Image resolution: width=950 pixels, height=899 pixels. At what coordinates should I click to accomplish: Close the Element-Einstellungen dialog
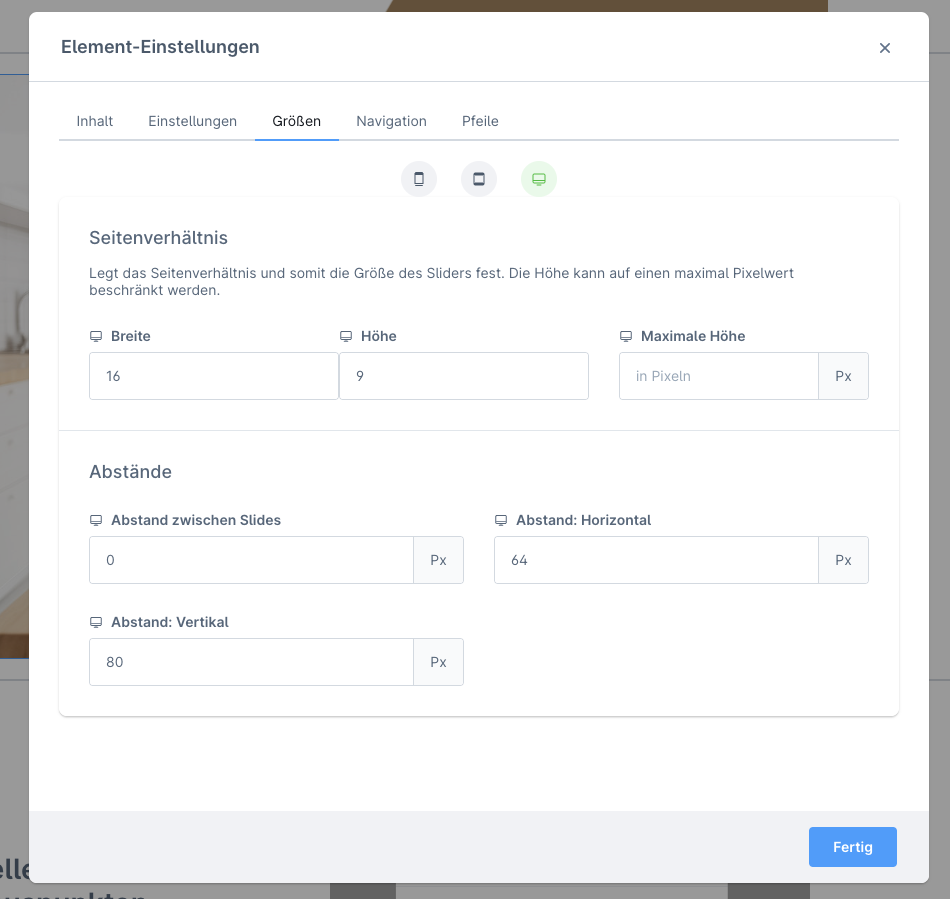pos(884,48)
